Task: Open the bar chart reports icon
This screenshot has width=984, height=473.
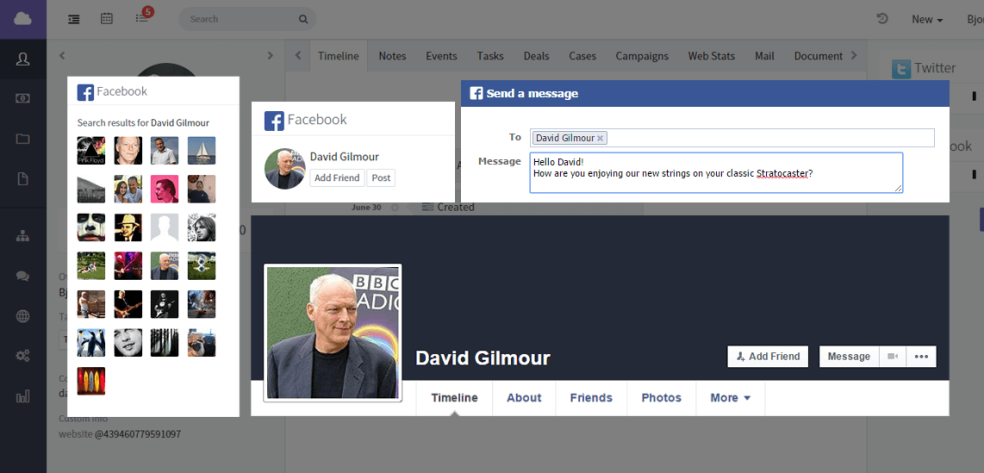Action: point(22,396)
